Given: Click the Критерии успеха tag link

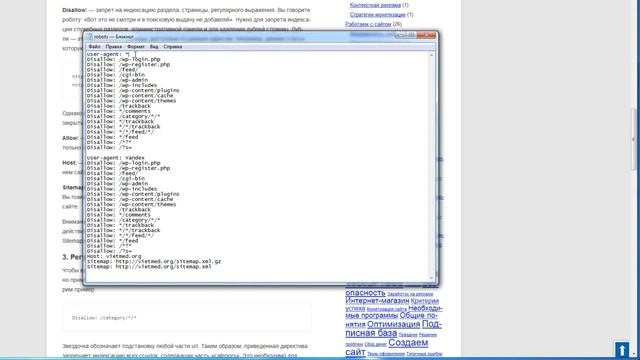Looking at the screenshot, I should coord(424,301).
